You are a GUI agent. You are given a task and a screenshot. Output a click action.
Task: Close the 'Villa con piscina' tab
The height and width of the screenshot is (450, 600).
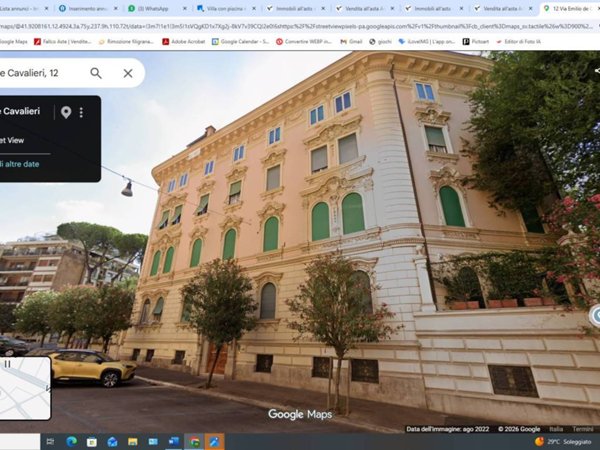254,8
